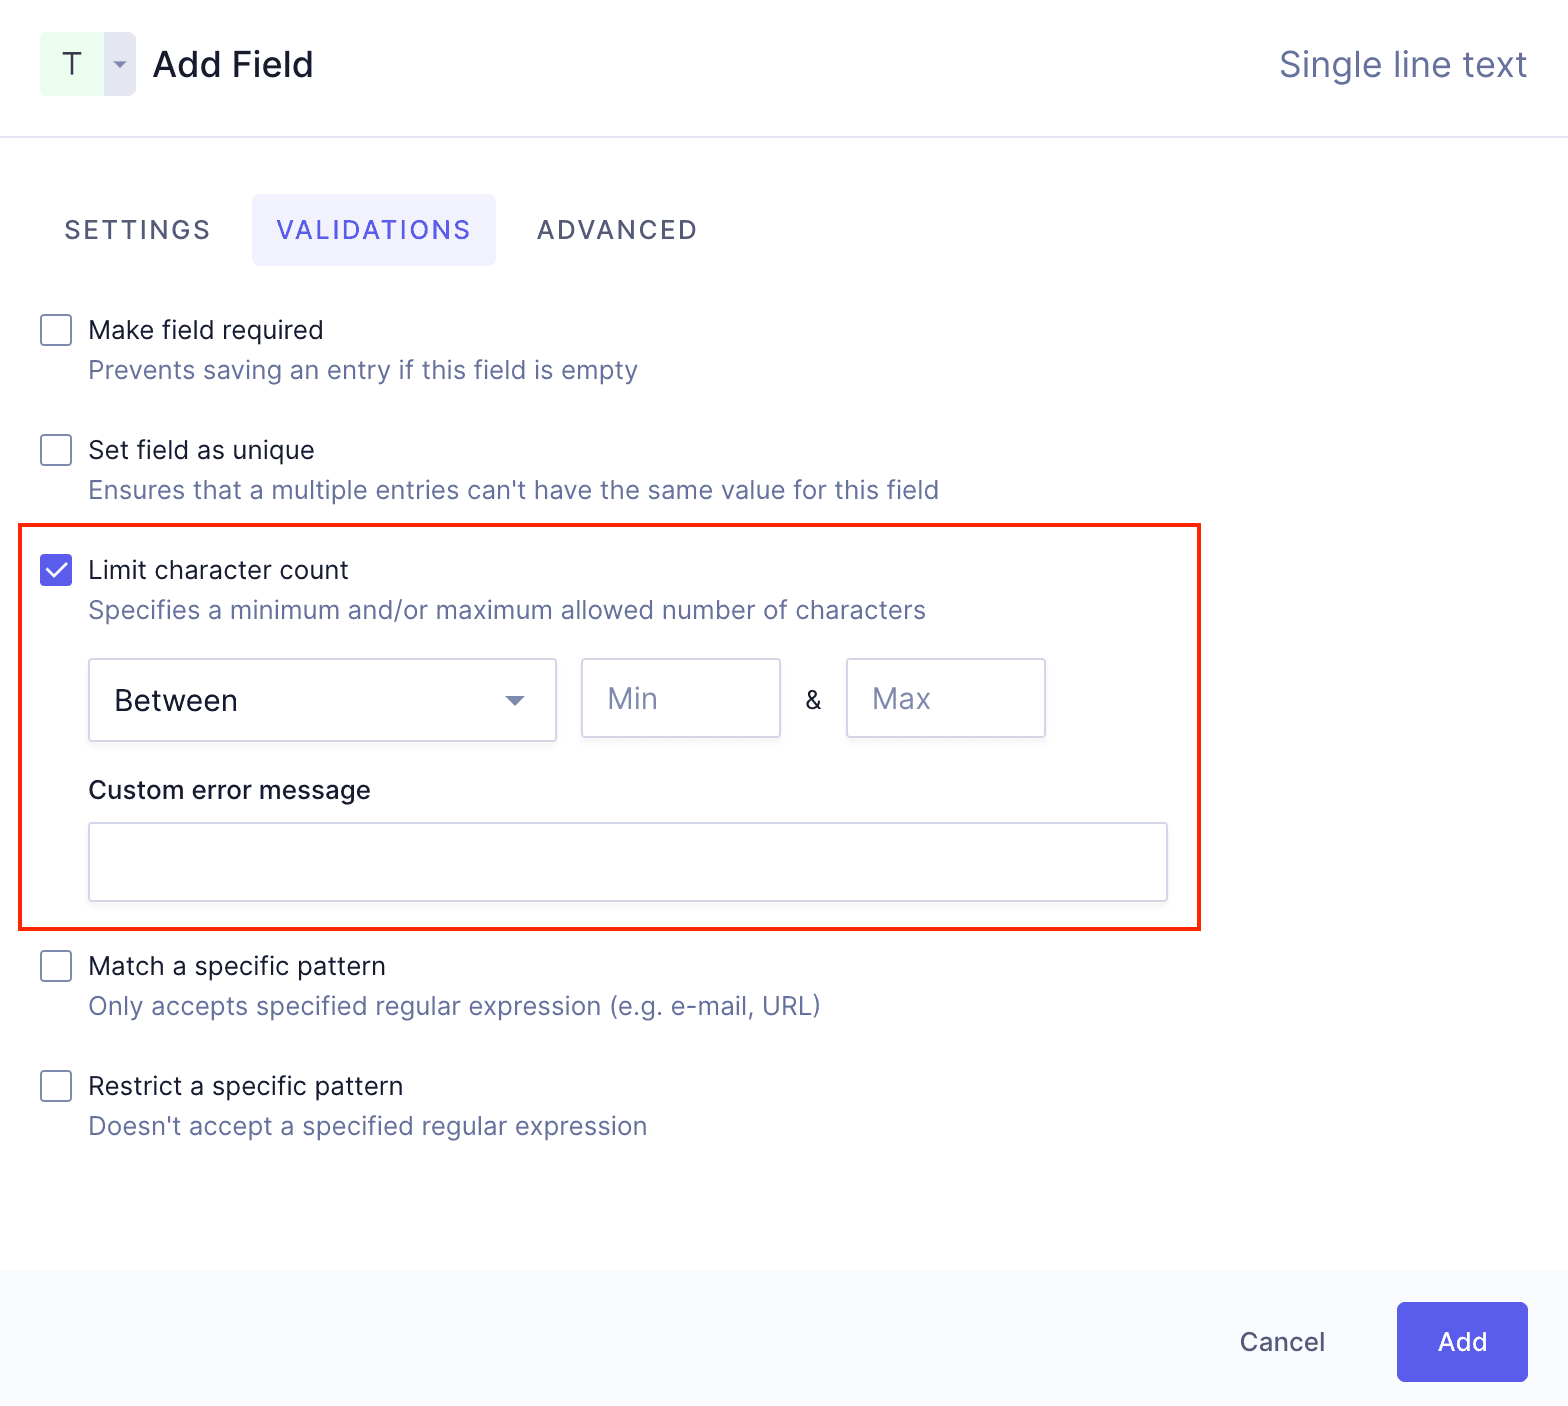Click the Add button
1568x1406 pixels.
pos(1461,1342)
